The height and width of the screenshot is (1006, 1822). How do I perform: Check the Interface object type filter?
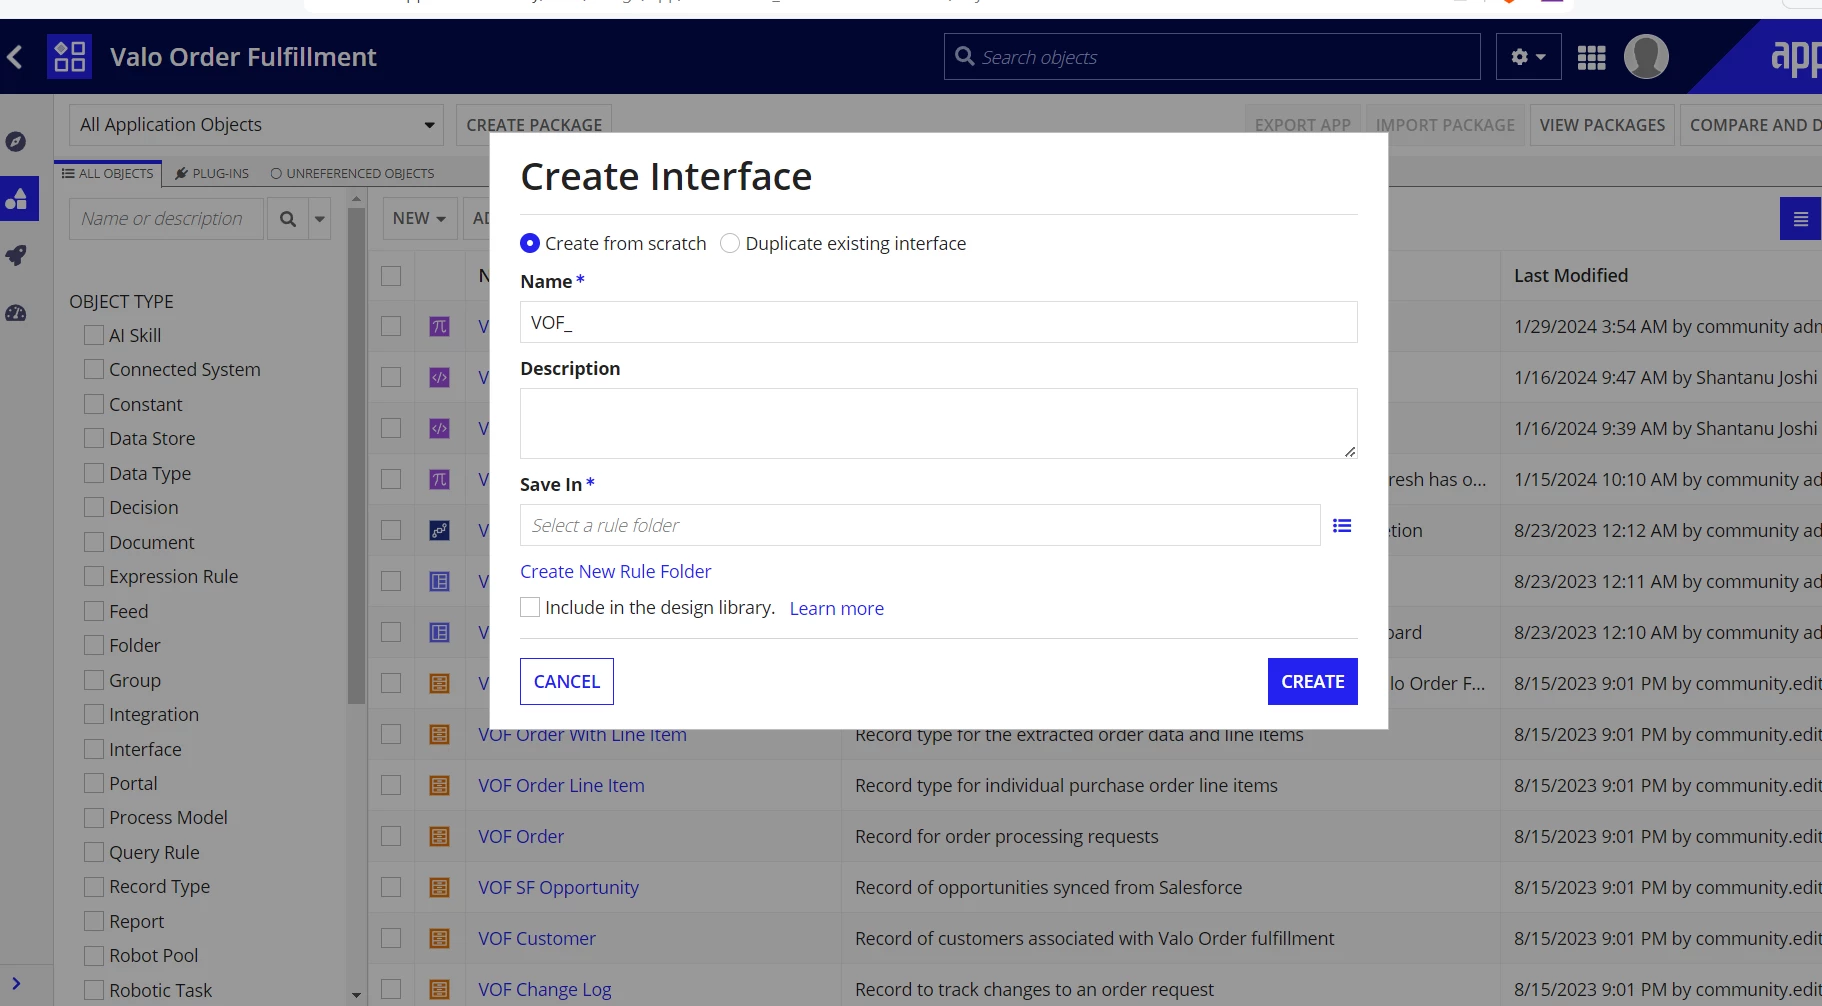(x=94, y=749)
